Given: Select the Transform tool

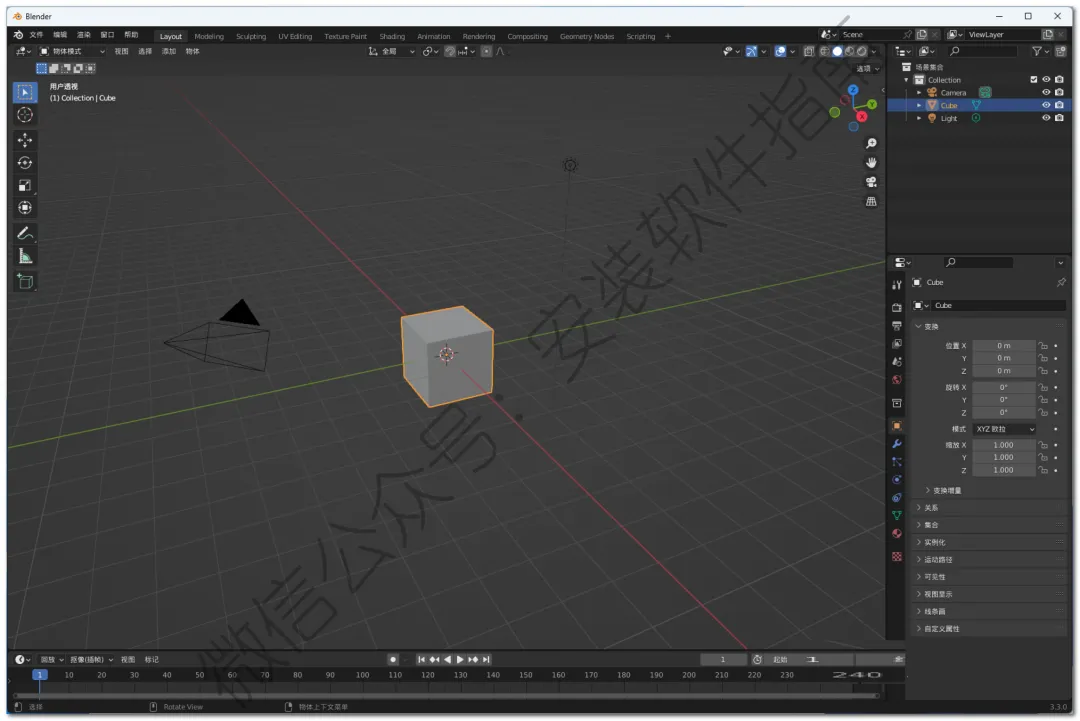Looking at the screenshot, I should (25, 208).
